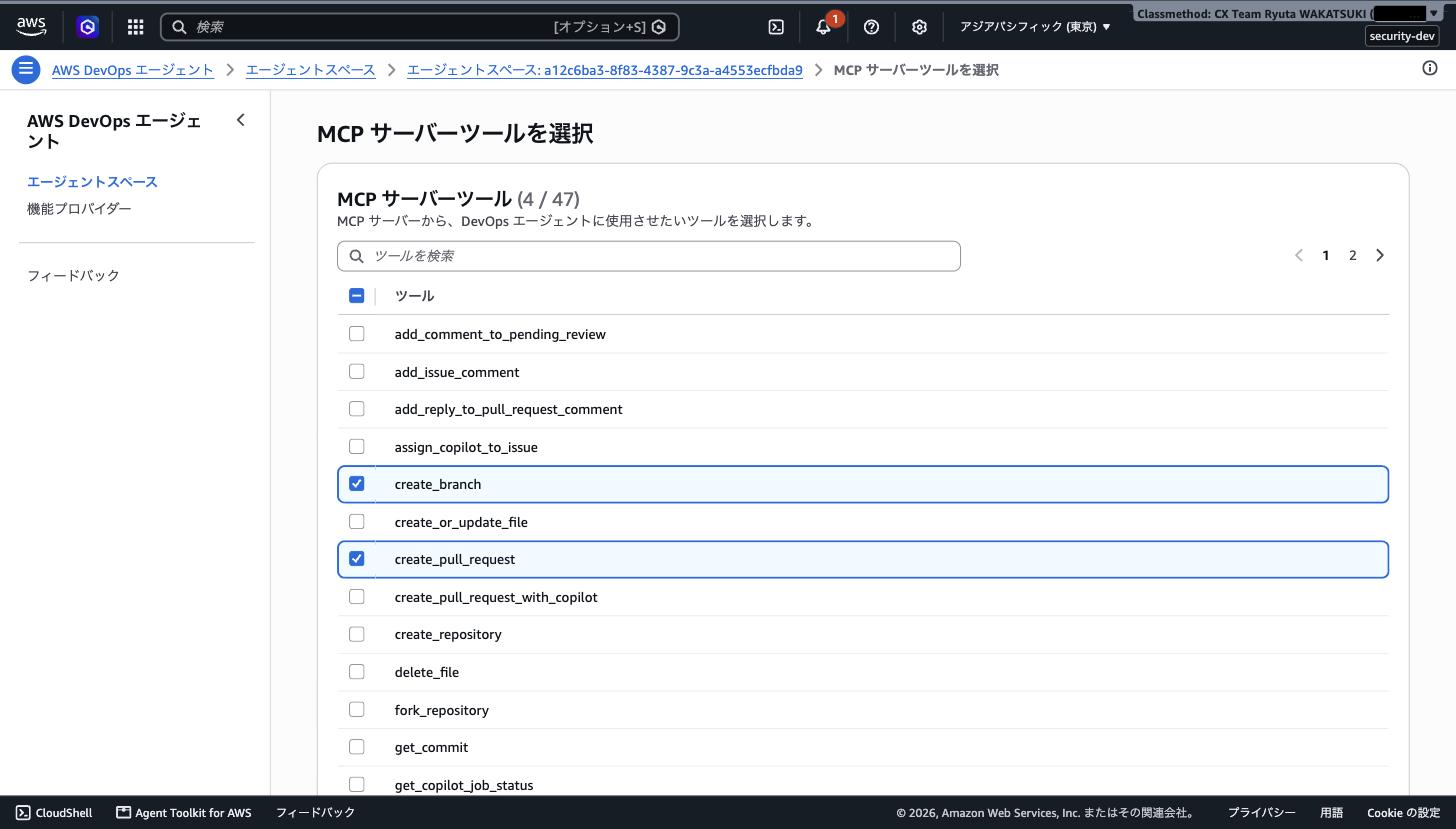
Task: Click the fork_repository tool name
Action: point(442,710)
